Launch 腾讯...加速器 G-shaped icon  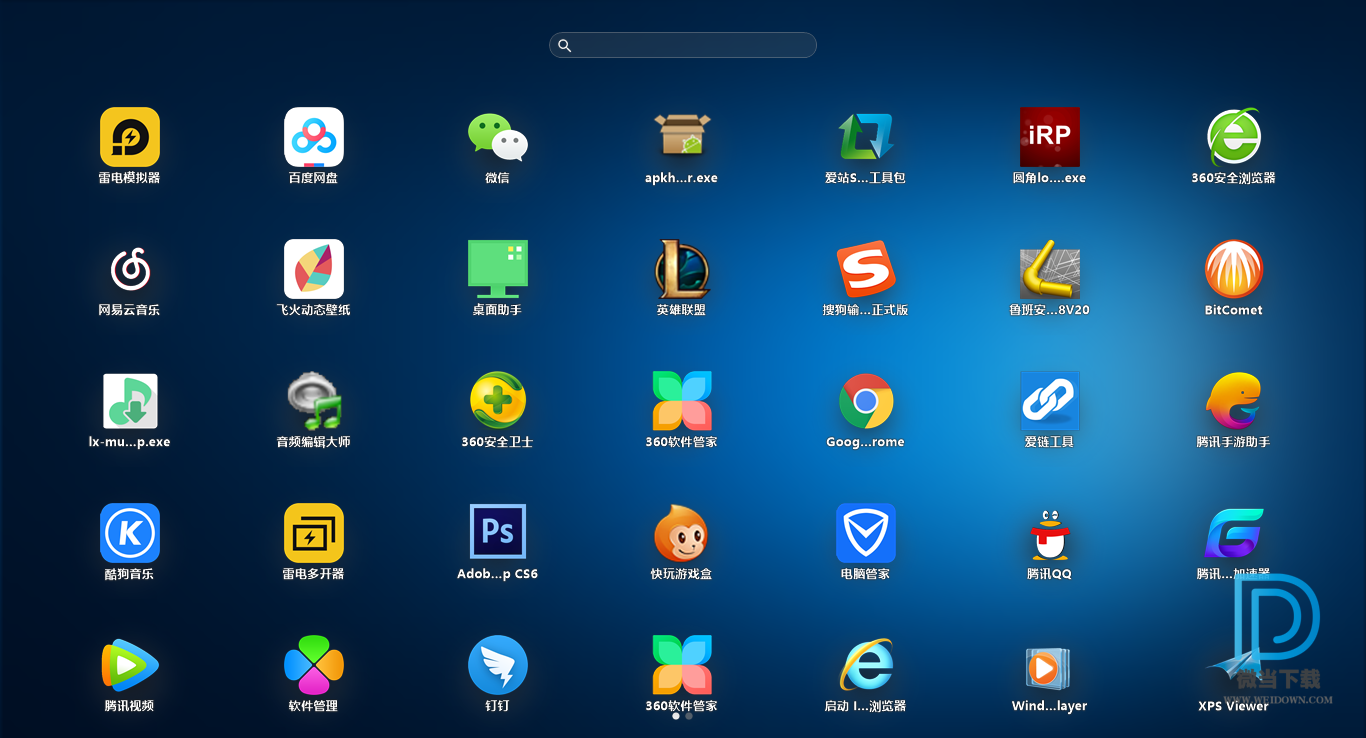click(x=1234, y=533)
